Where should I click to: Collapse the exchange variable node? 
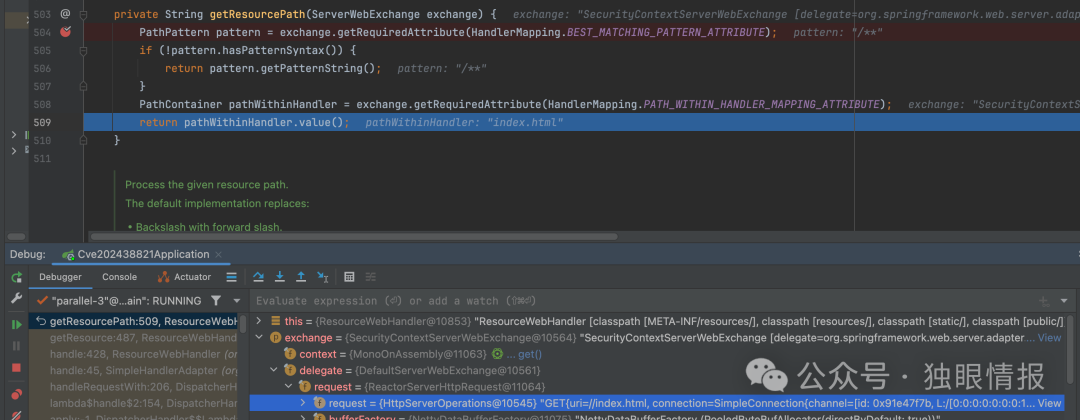(x=259, y=337)
